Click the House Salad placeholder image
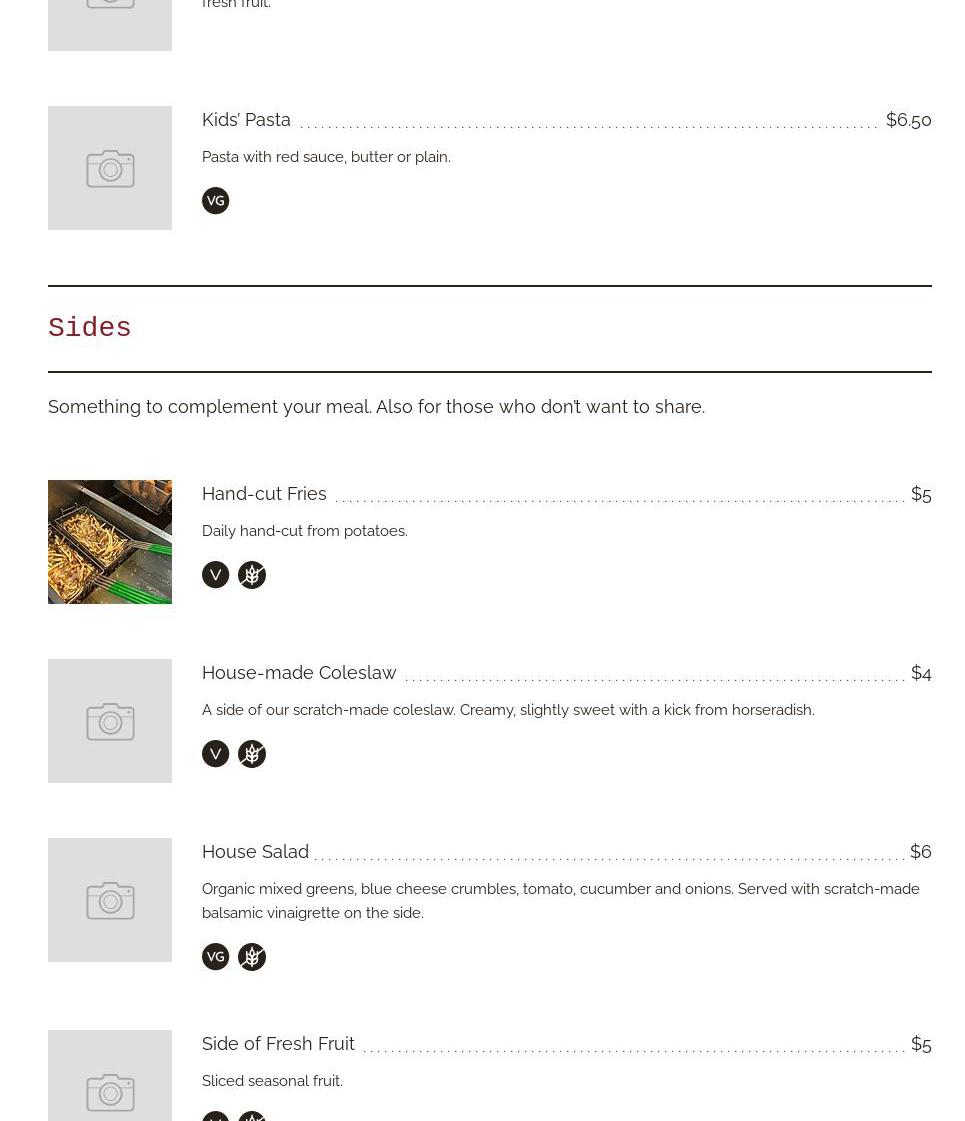Screen dimensions: 965x1121 point(110,900)
